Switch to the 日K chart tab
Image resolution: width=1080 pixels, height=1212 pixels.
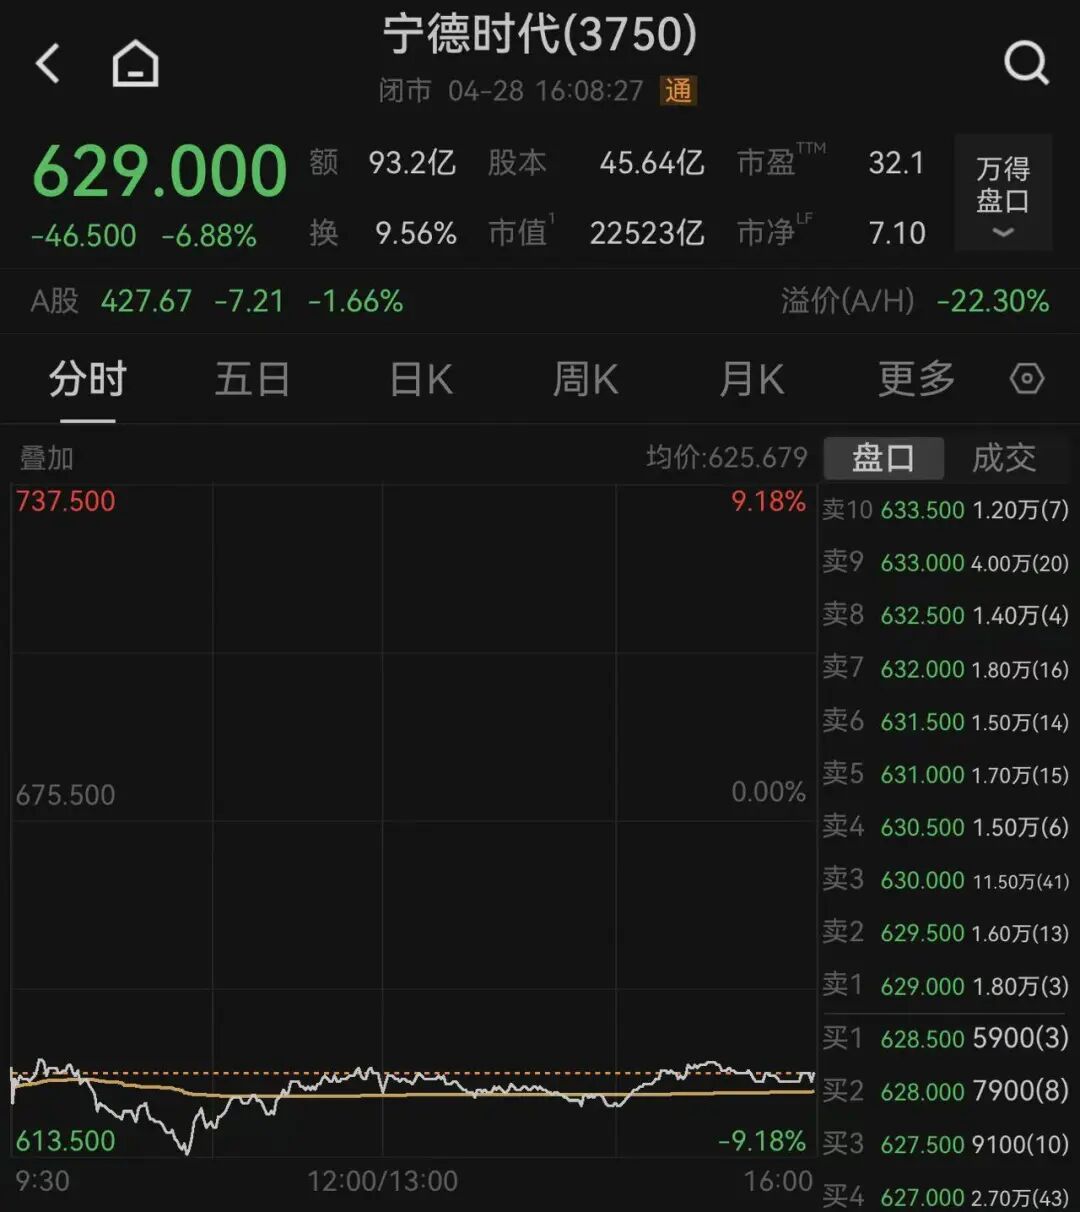420,380
